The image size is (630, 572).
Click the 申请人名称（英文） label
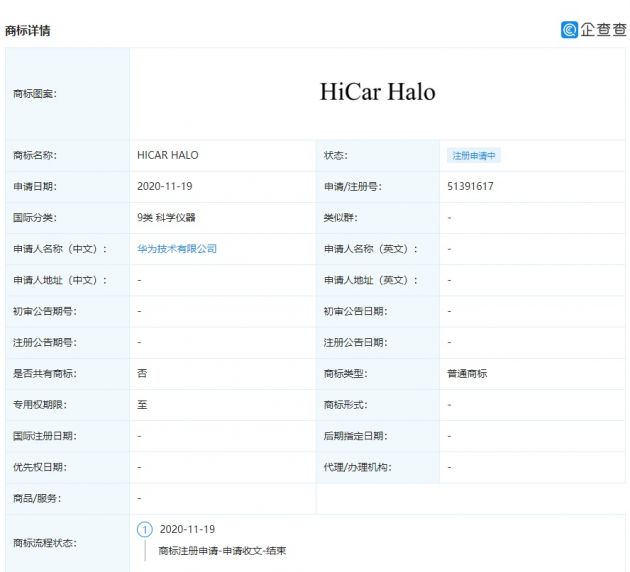(371, 249)
